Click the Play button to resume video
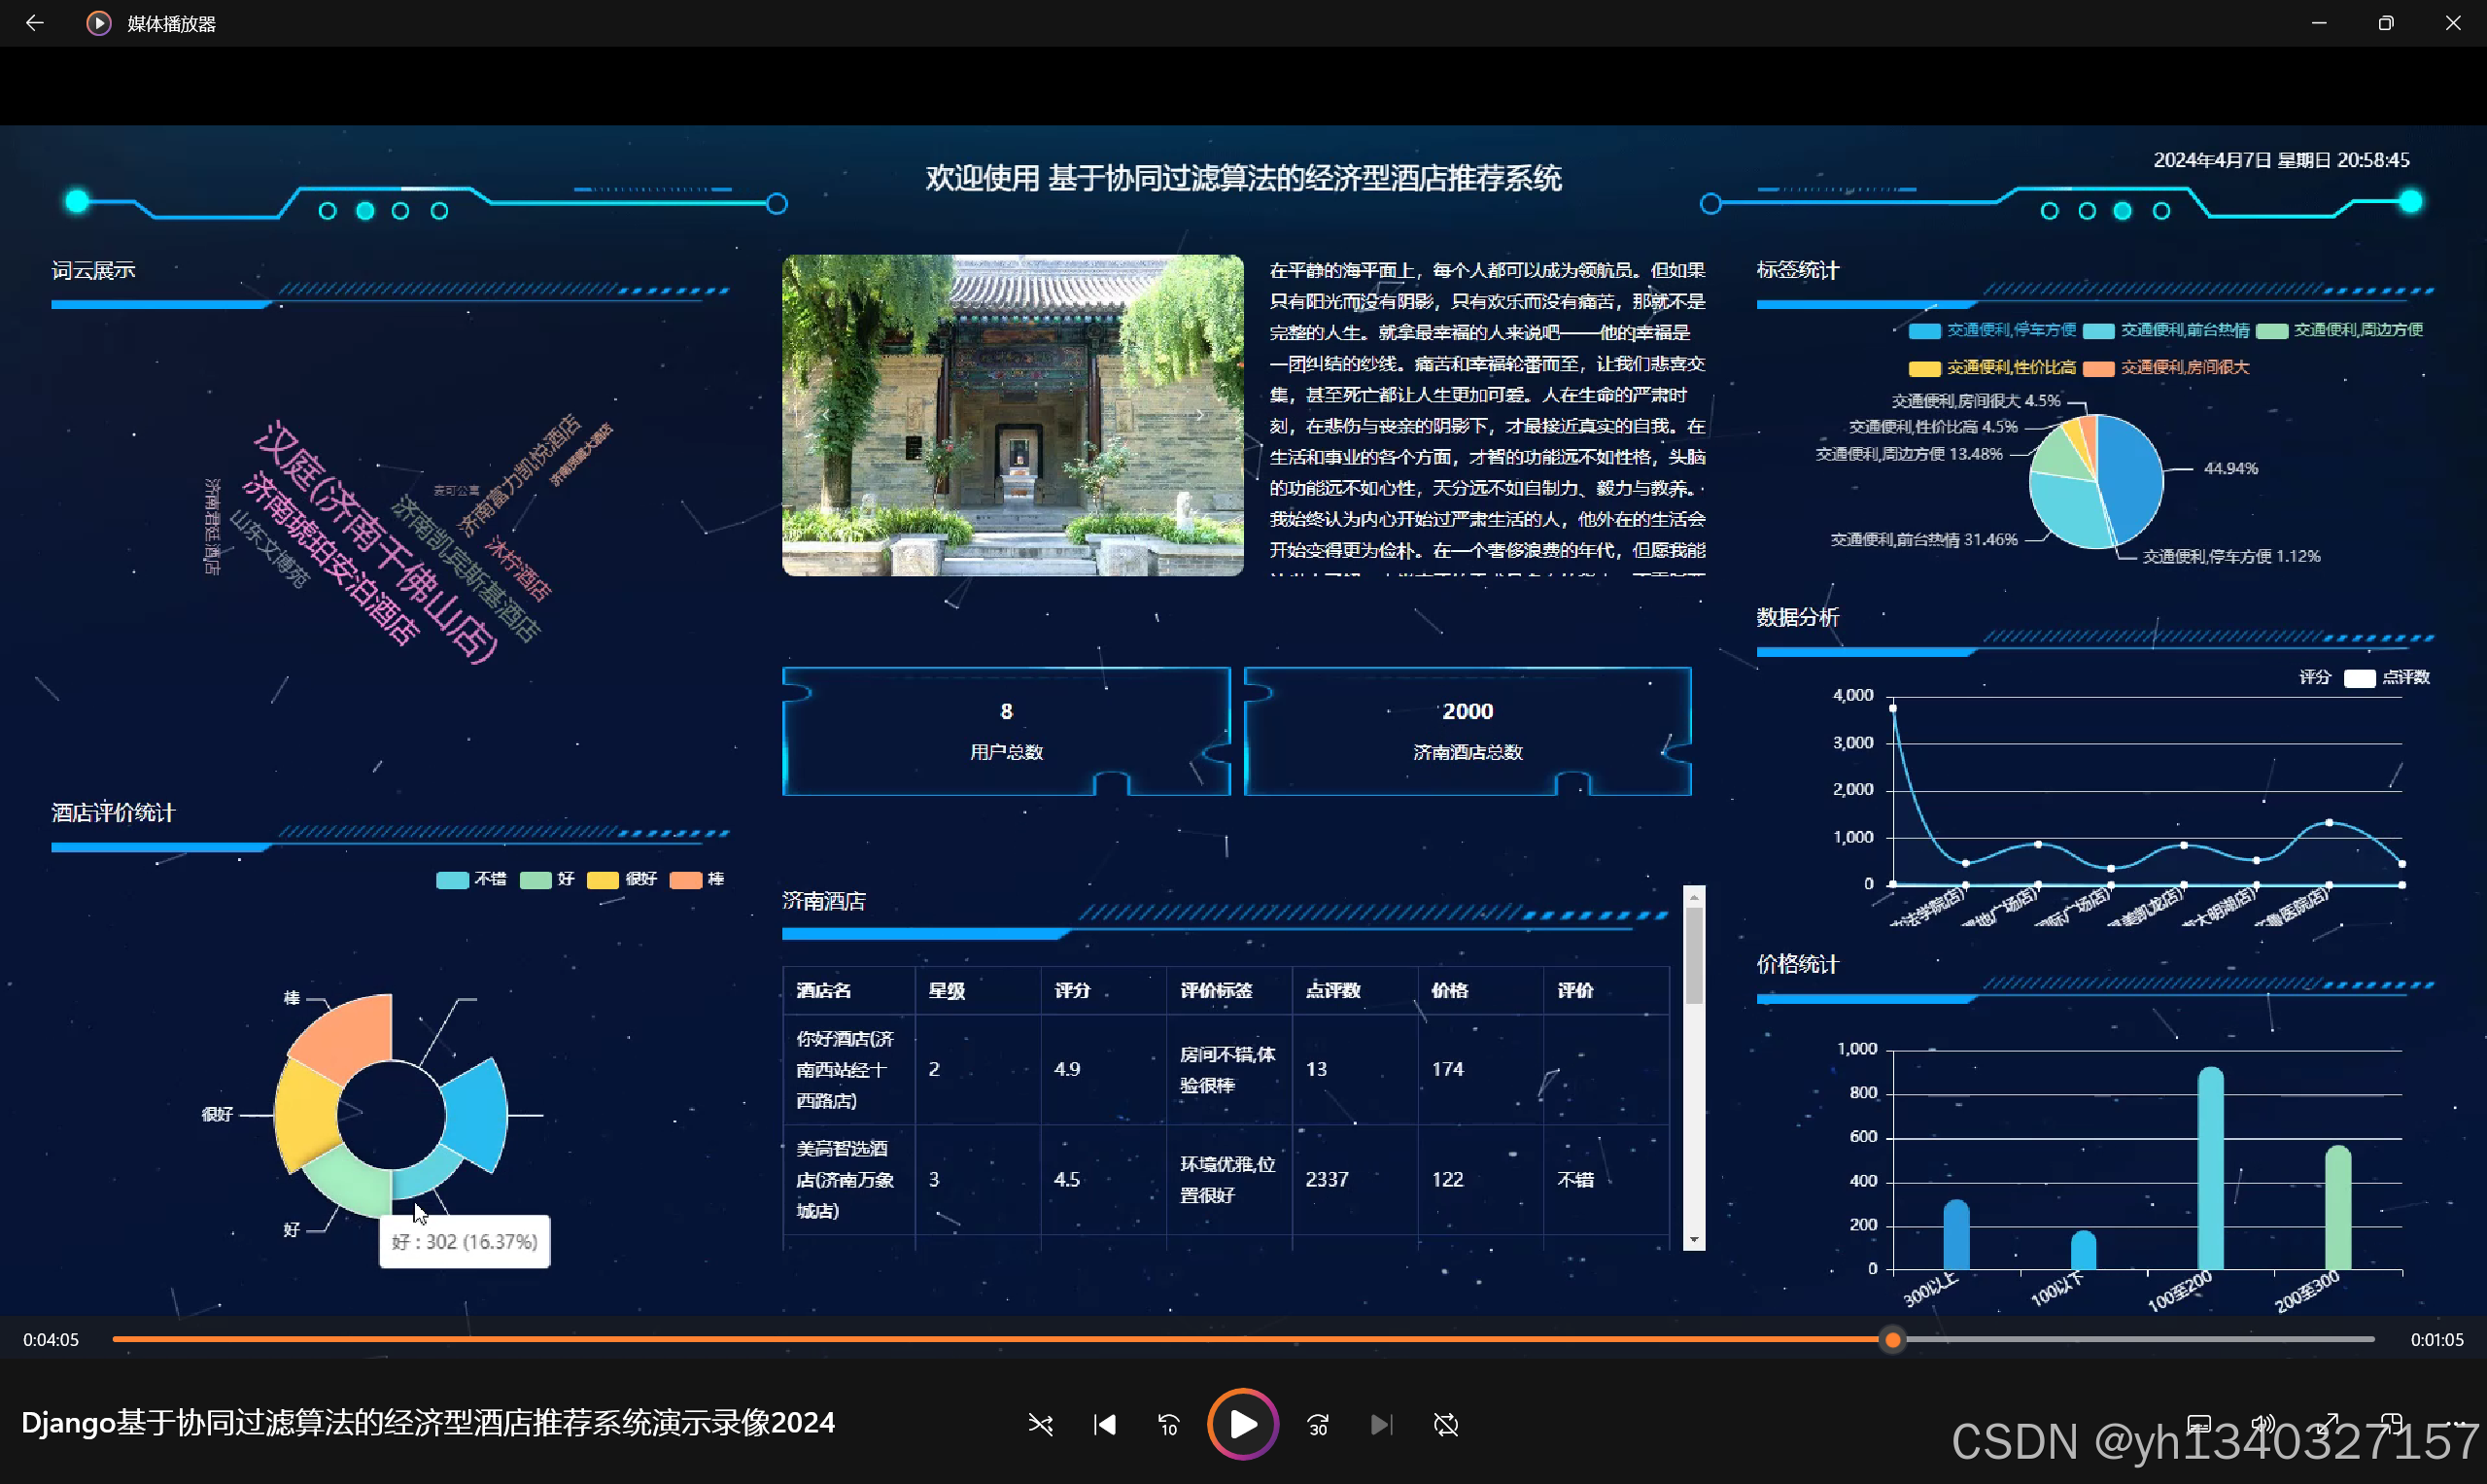The width and height of the screenshot is (2487, 1484). (1242, 1424)
